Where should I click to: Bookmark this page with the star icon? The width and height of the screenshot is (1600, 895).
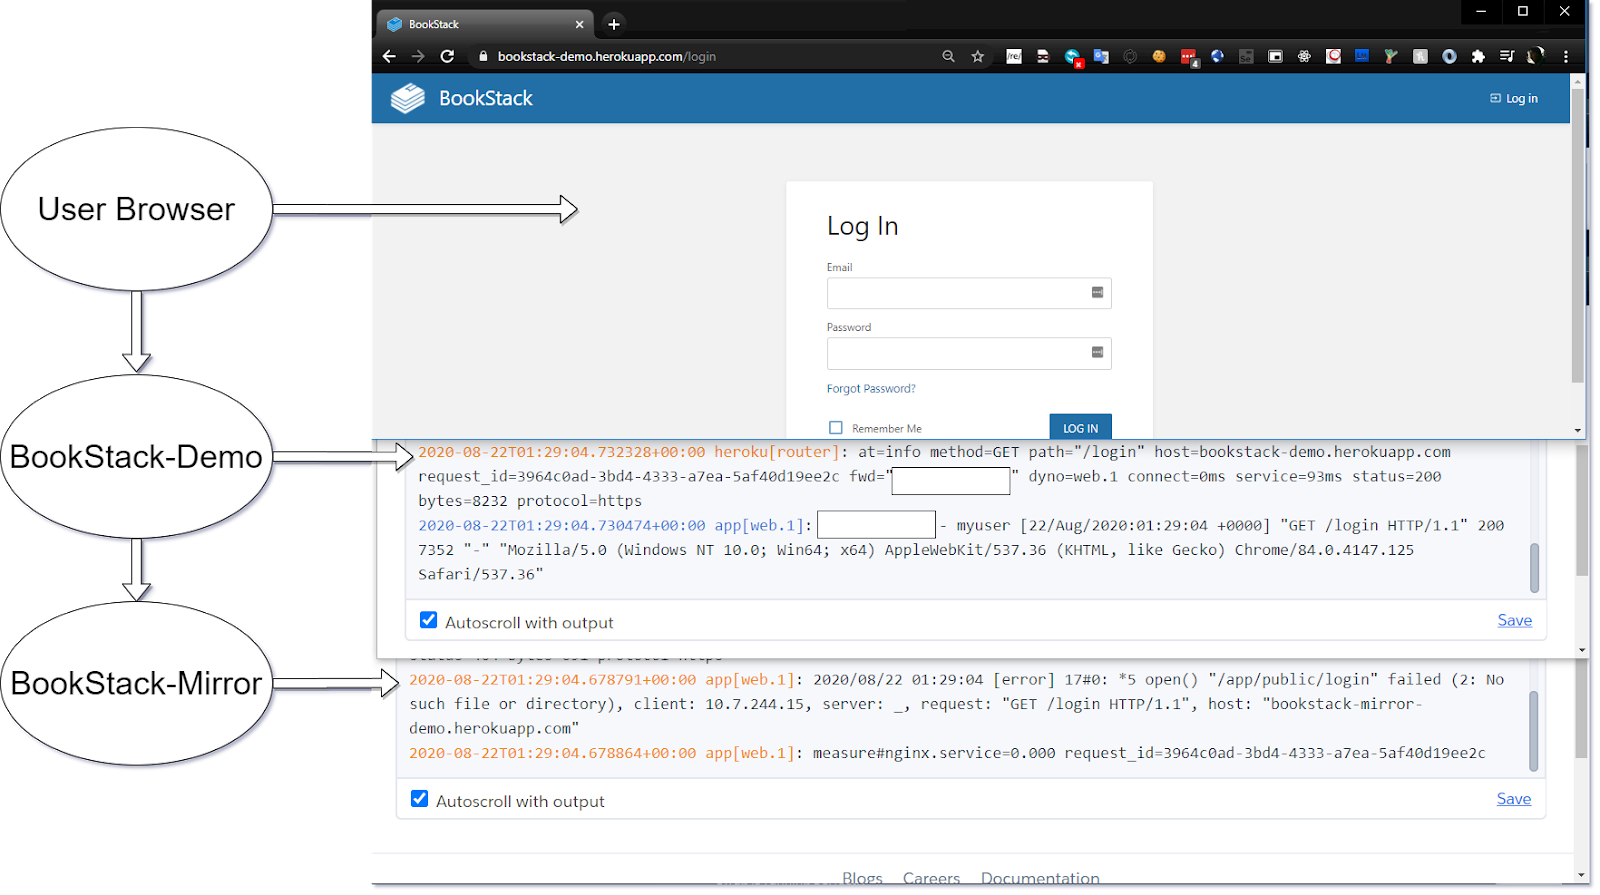point(977,57)
